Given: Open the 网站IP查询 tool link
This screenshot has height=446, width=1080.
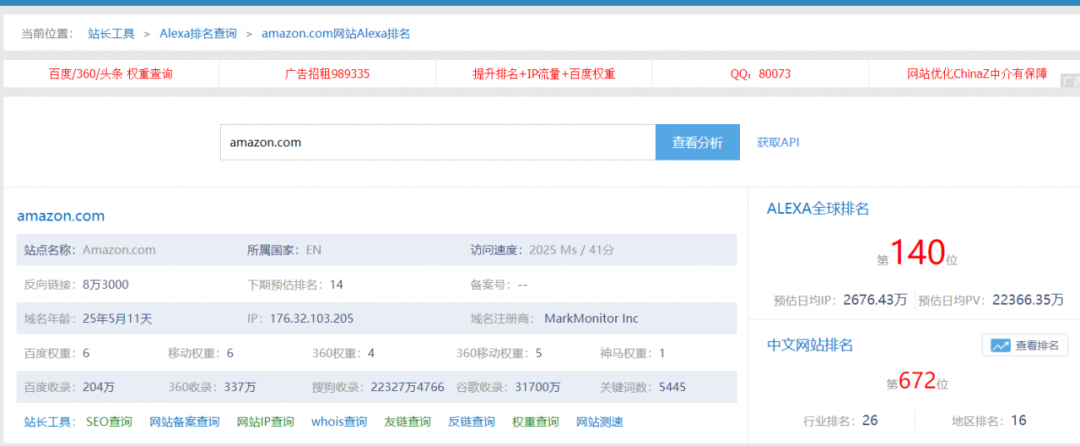Looking at the screenshot, I should 265,422.
